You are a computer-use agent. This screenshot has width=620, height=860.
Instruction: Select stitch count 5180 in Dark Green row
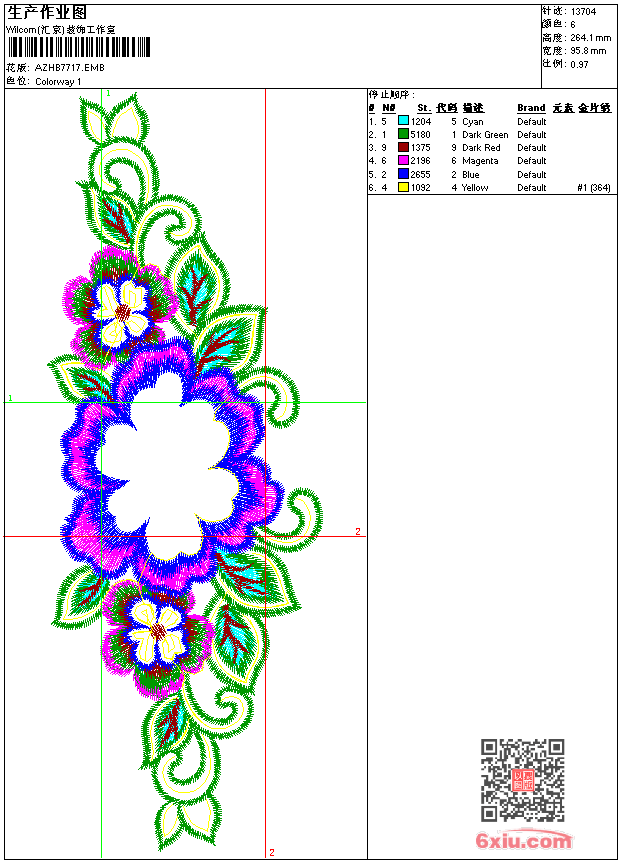click(421, 134)
